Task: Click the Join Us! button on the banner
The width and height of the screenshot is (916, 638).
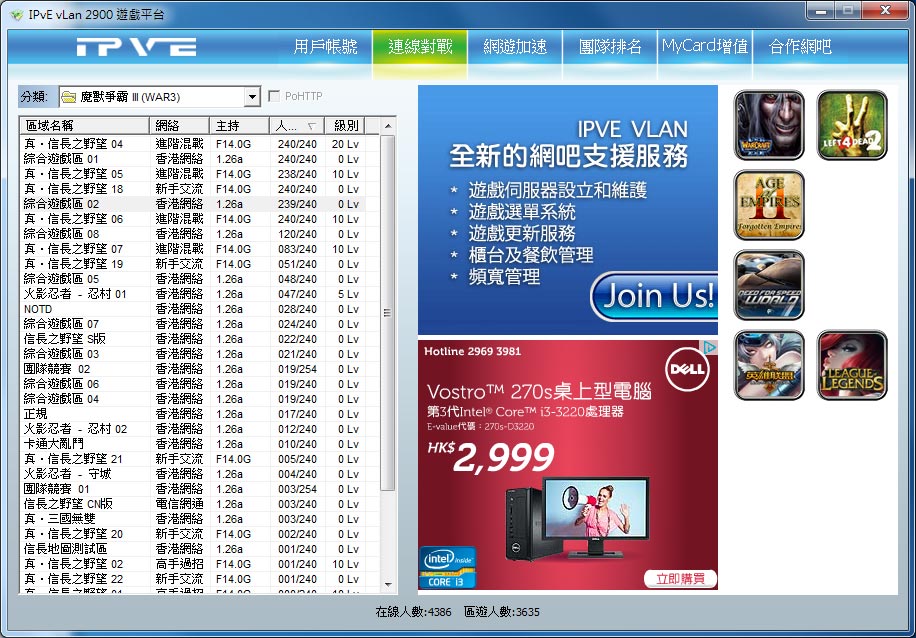Action: (x=655, y=296)
